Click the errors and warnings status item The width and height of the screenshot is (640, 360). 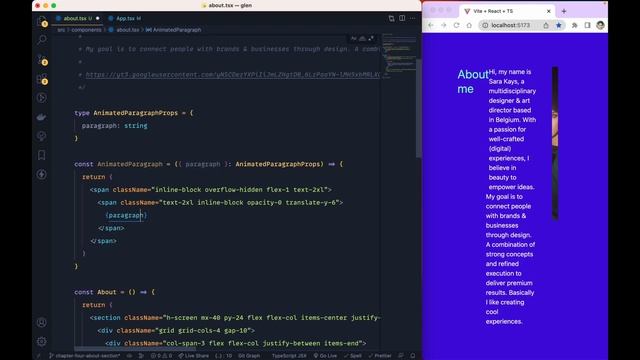[x=161, y=356]
